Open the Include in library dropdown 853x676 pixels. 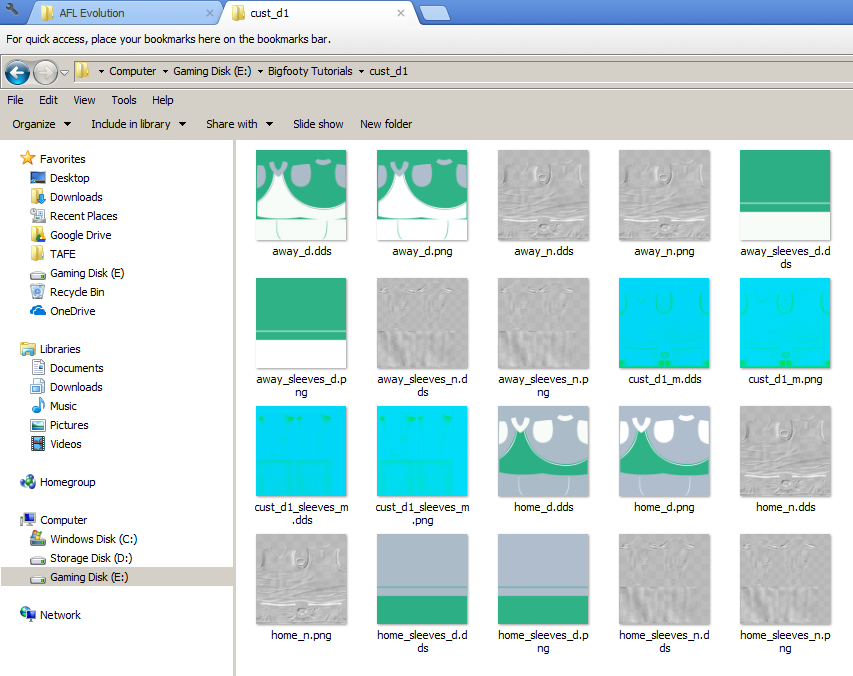[138, 124]
